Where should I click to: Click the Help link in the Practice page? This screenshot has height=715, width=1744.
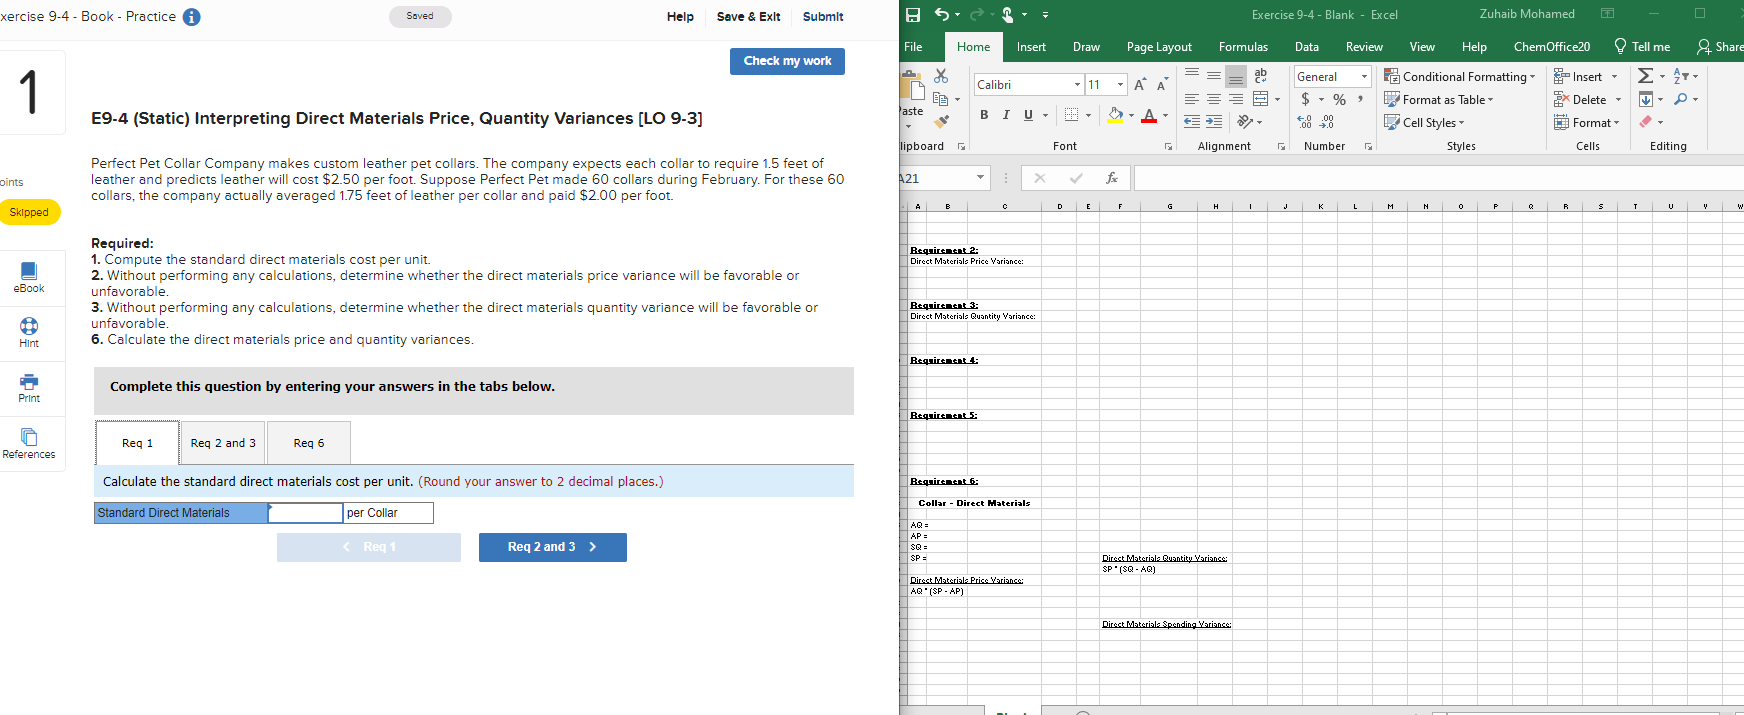pyautogui.click(x=680, y=17)
